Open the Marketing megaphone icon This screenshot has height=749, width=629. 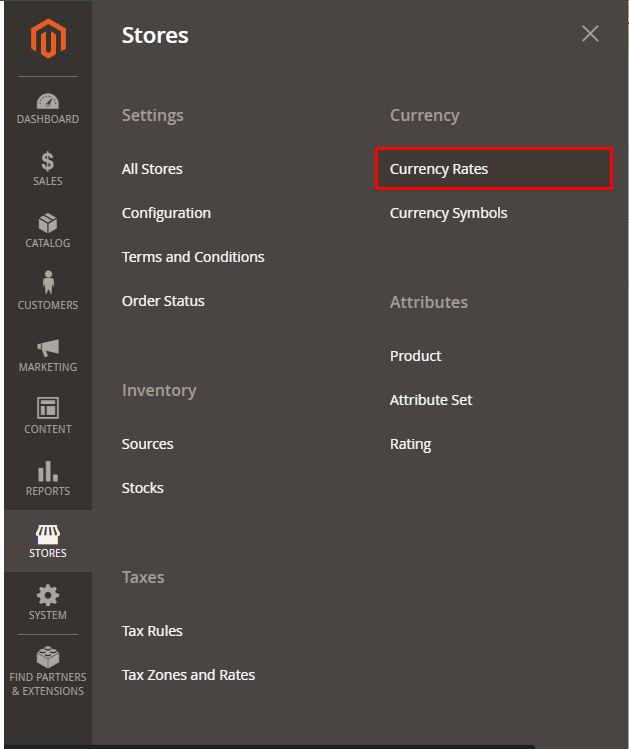coord(48,348)
